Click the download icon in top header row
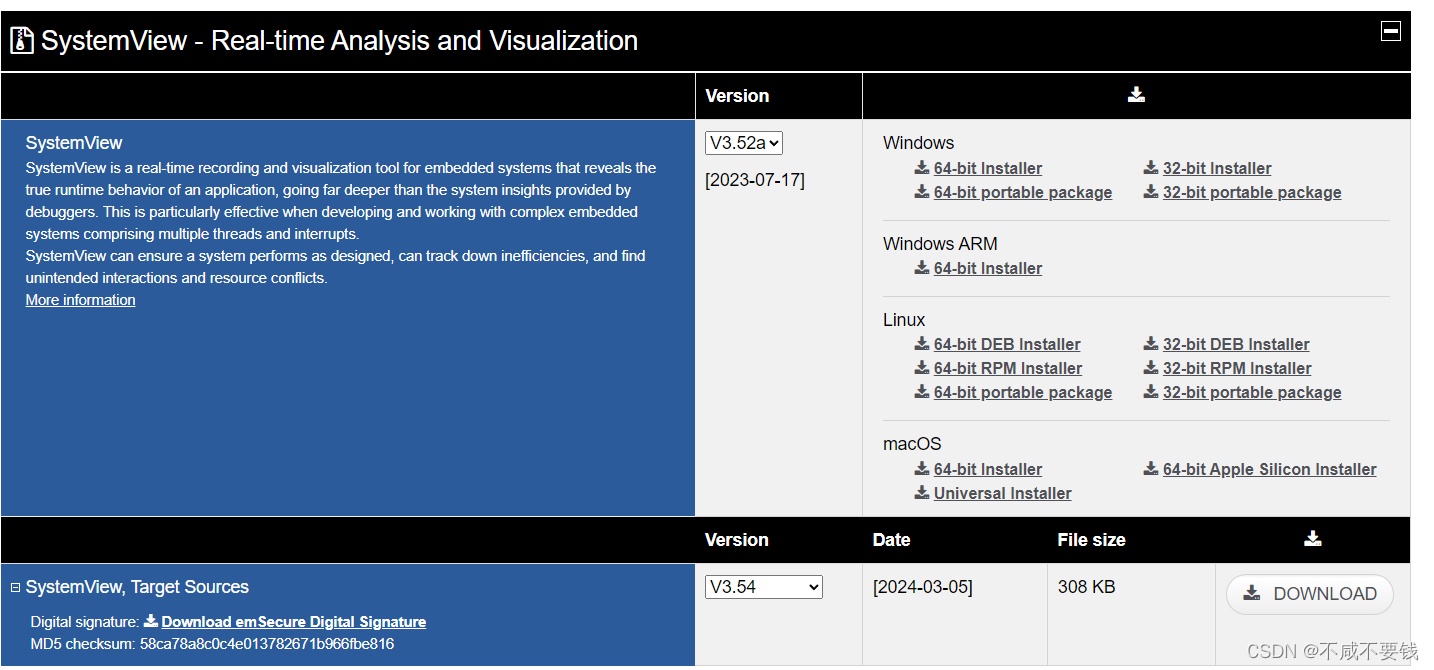The height and width of the screenshot is (670, 1434). pos(1136,95)
